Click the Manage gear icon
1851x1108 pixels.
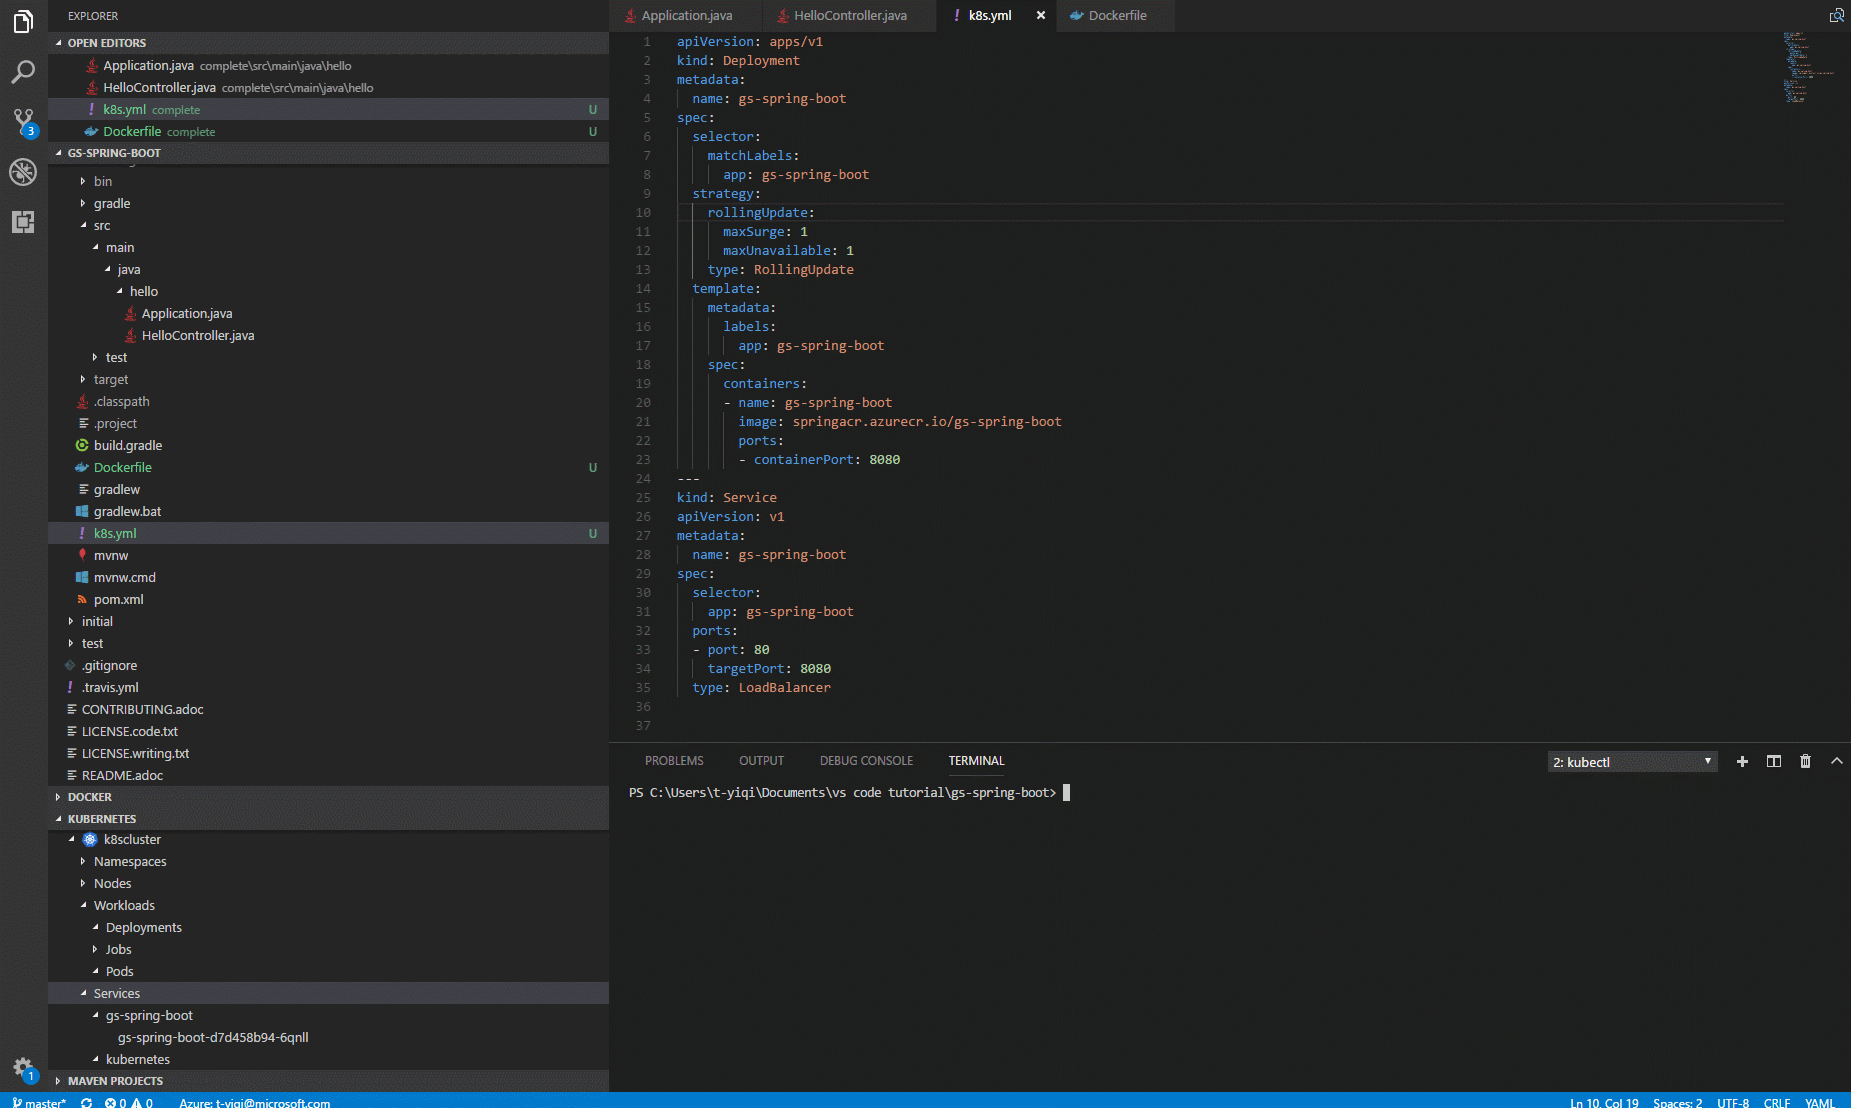pyautogui.click(x=23, y=1067)
